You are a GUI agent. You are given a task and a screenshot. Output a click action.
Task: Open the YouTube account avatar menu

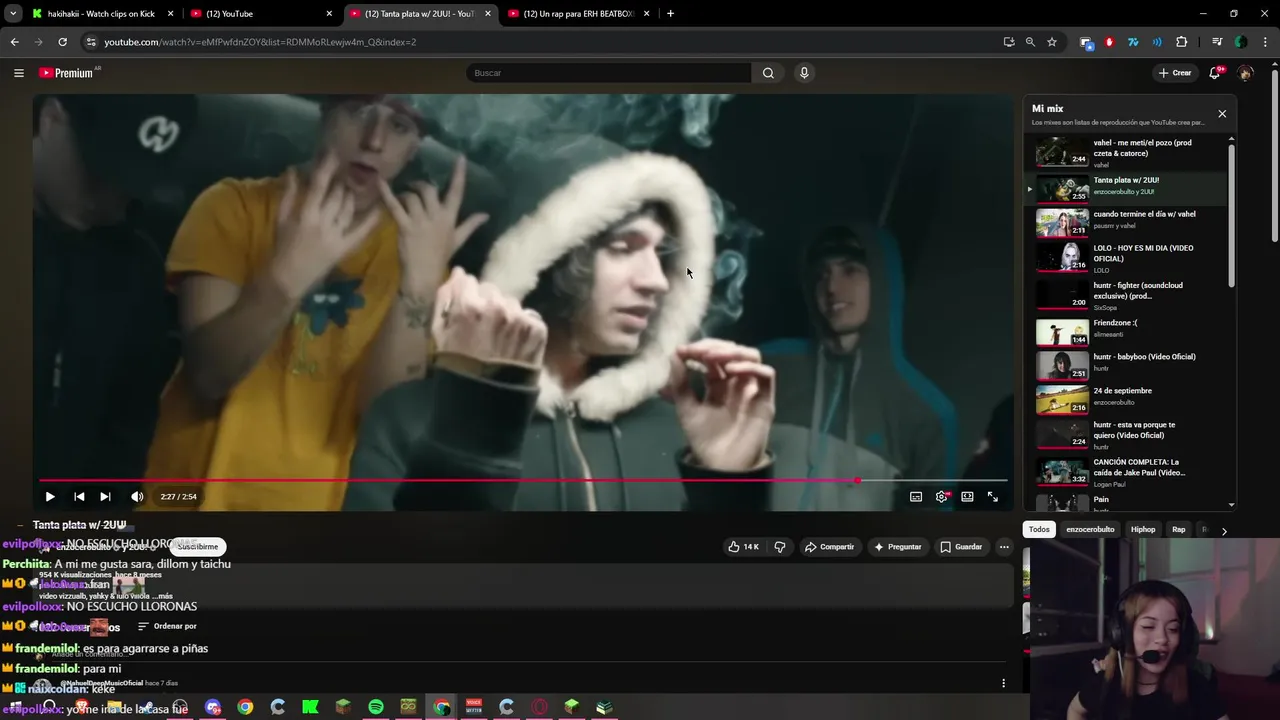[1245, 73]
